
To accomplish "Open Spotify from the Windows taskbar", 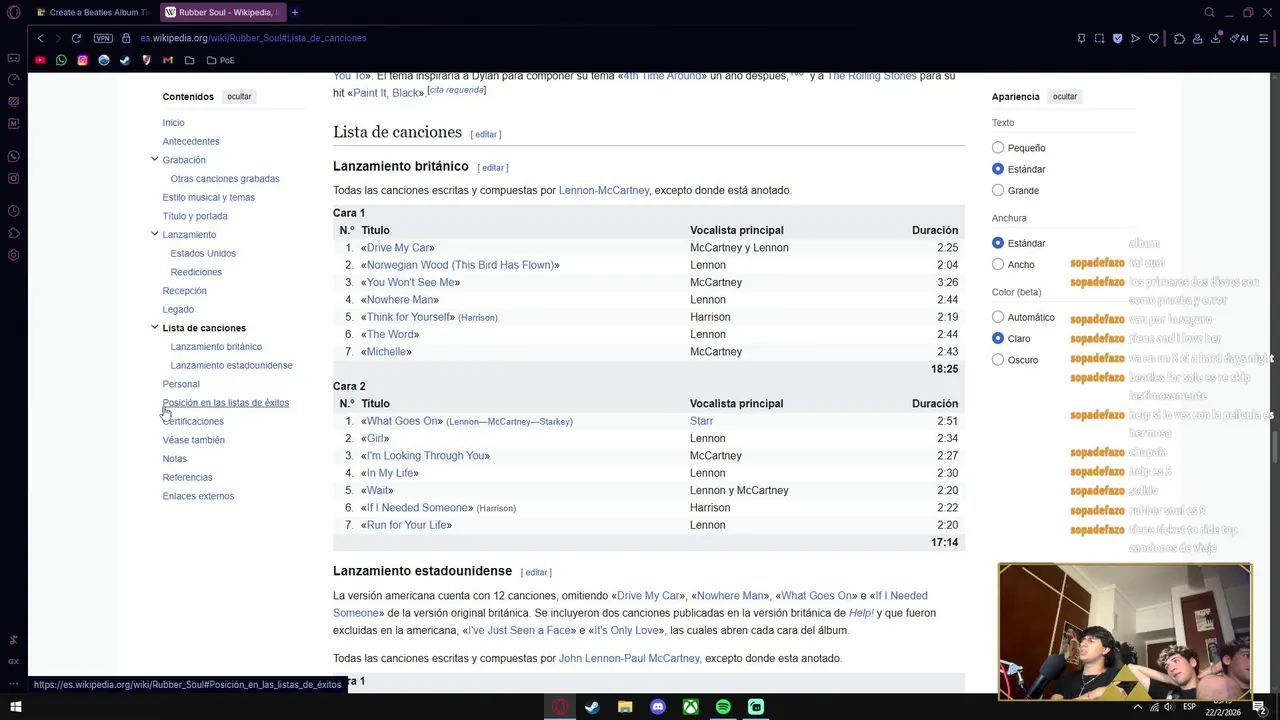I will [723, 707].
